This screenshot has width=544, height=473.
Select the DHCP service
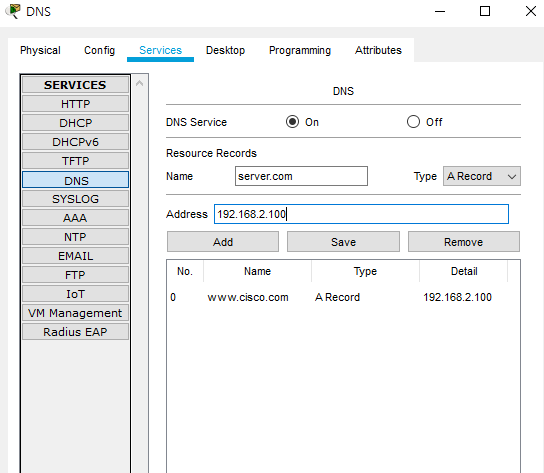tap(75, 123)
